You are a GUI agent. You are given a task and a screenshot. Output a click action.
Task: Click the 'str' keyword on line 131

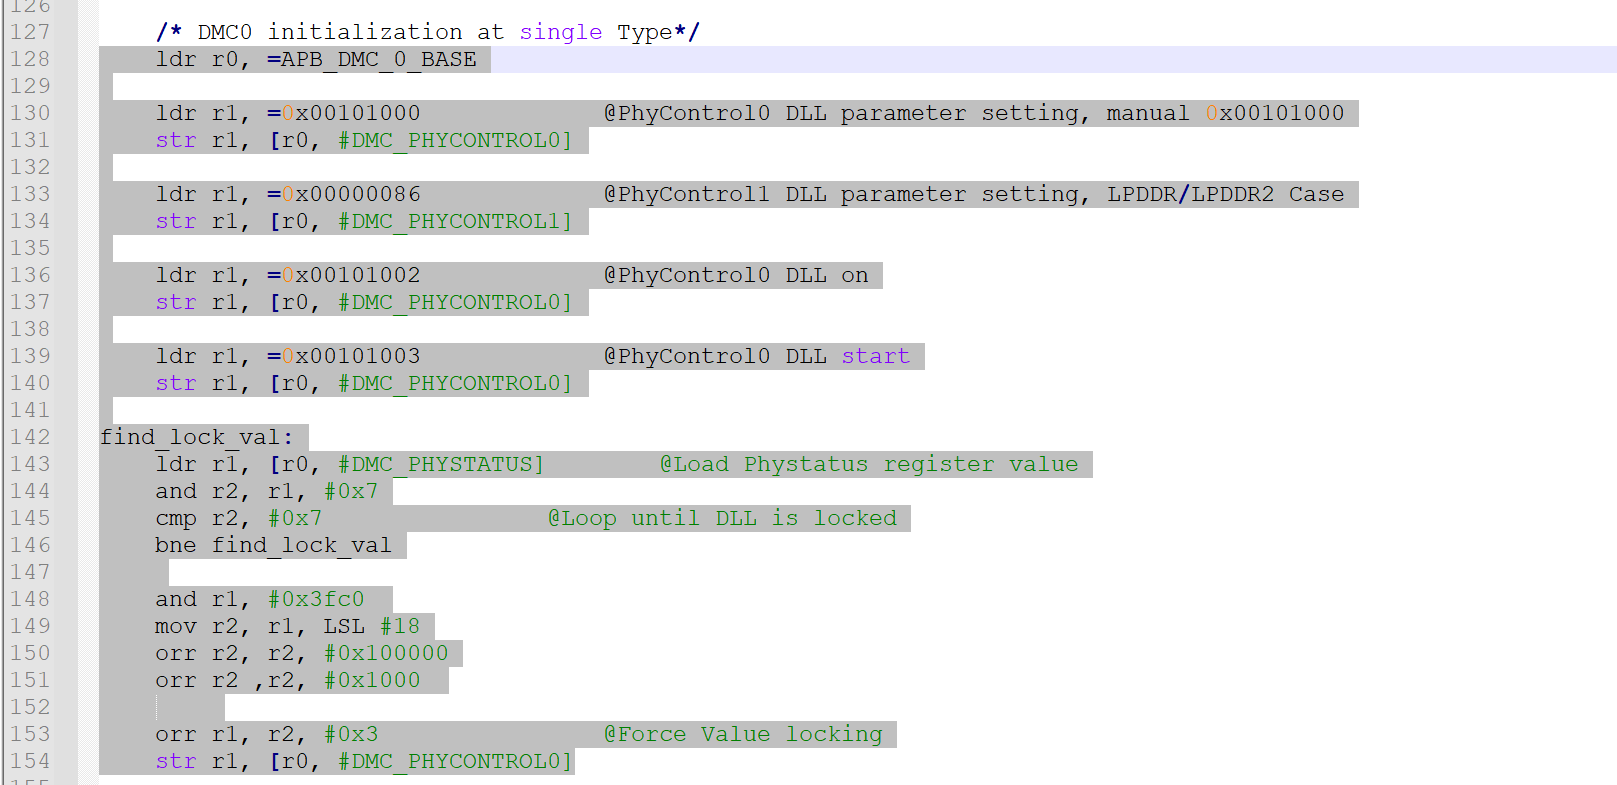click(x=176, y=140)
